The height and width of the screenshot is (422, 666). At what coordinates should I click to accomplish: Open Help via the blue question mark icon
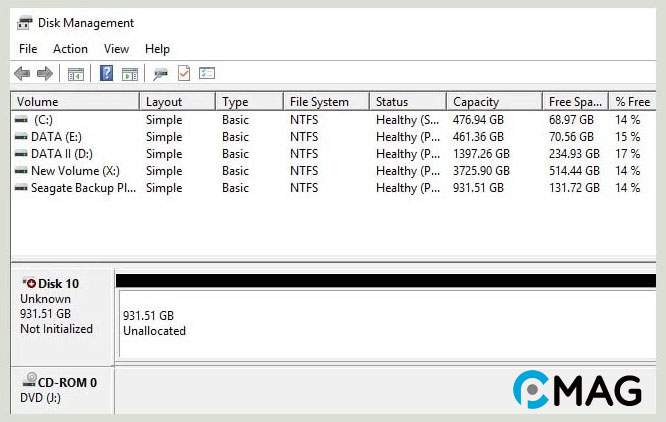click(x=106, y=73)
